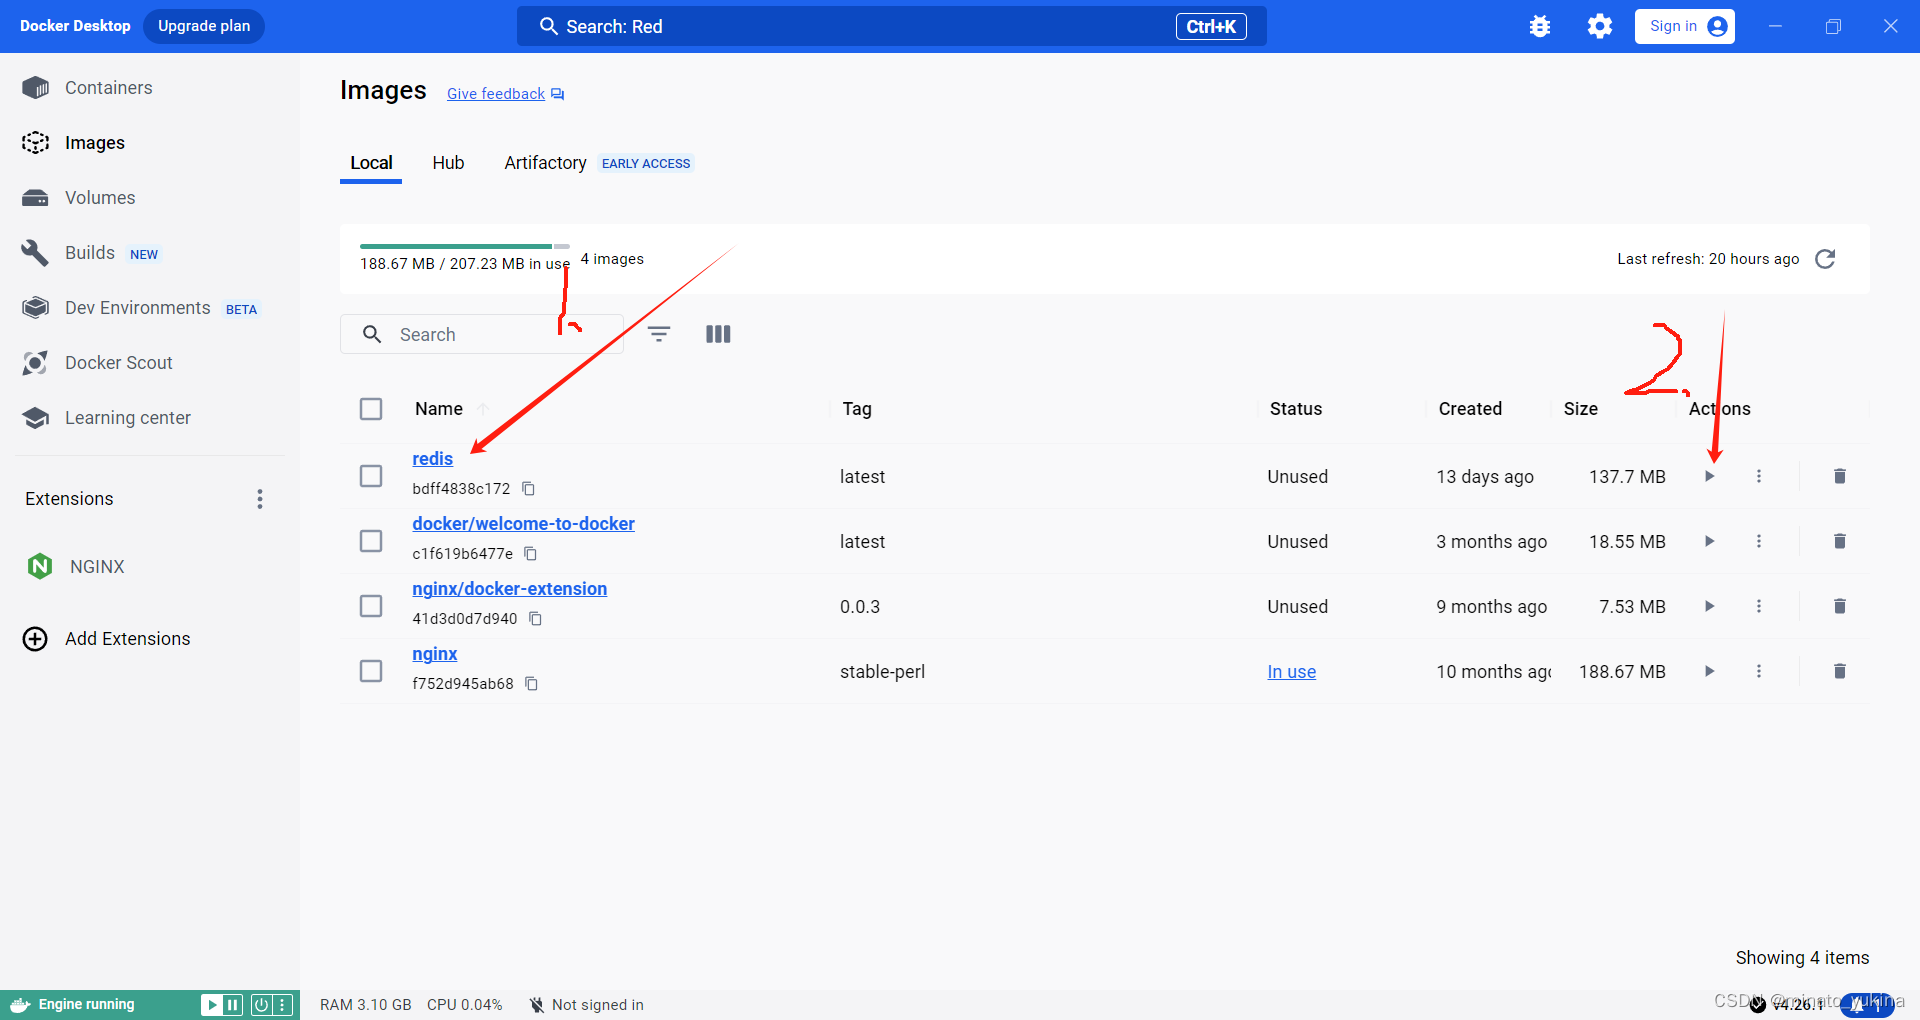Open the troubleshoot bug icon
Image resolution: width=1920 pixels, height=1020 pixels.
pos(1540,26)
